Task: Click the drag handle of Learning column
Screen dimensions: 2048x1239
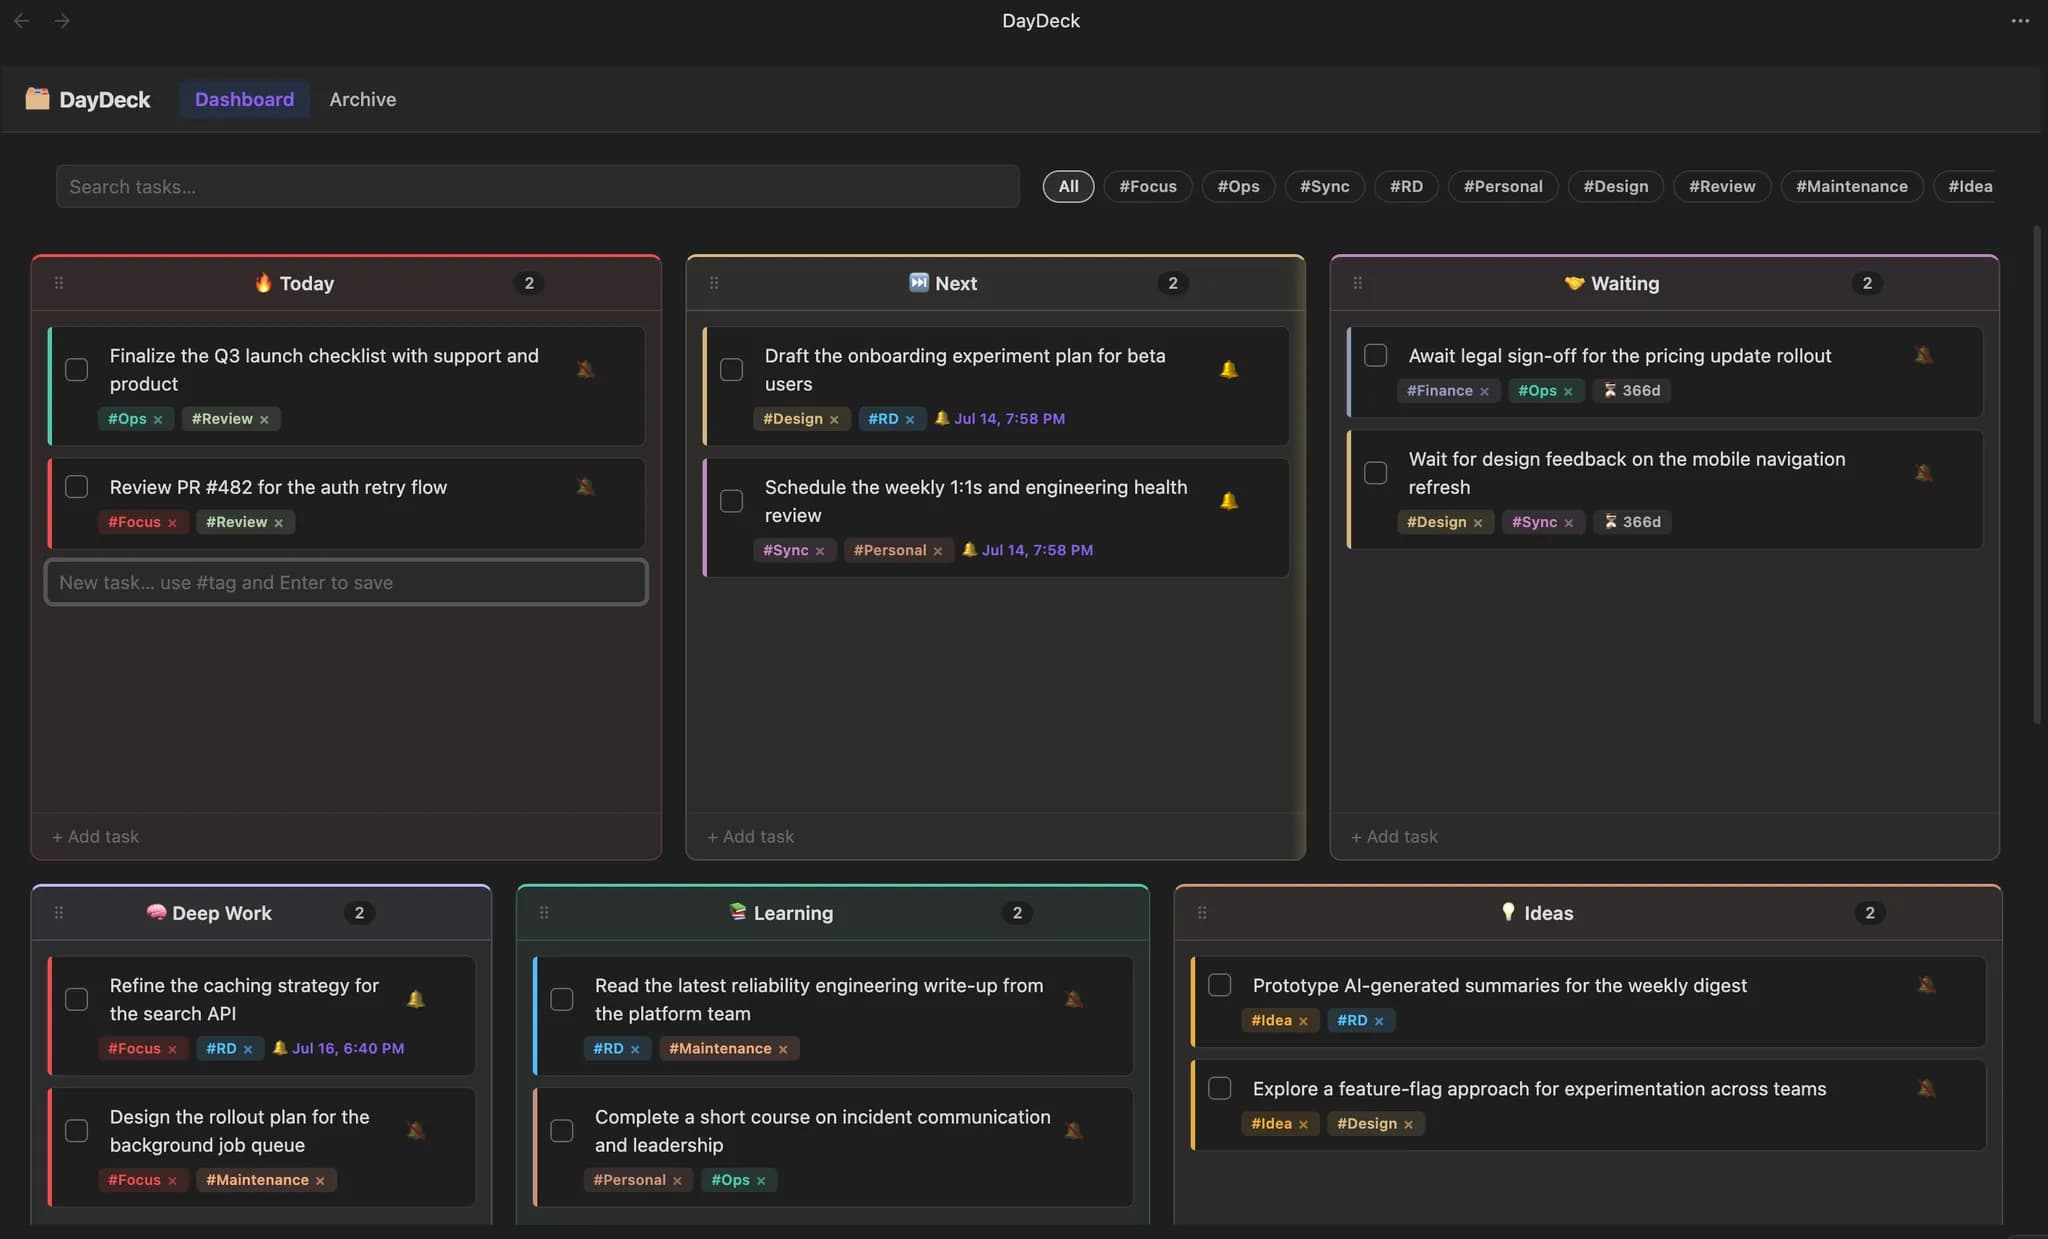Action: (544, 913)
